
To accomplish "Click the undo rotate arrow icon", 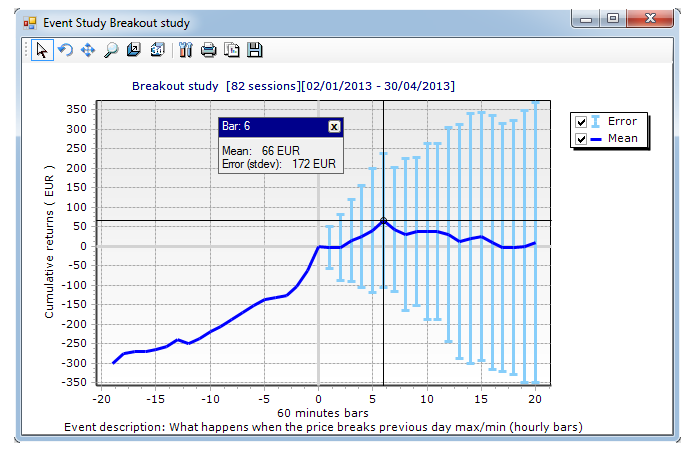I will click(66, 50).
